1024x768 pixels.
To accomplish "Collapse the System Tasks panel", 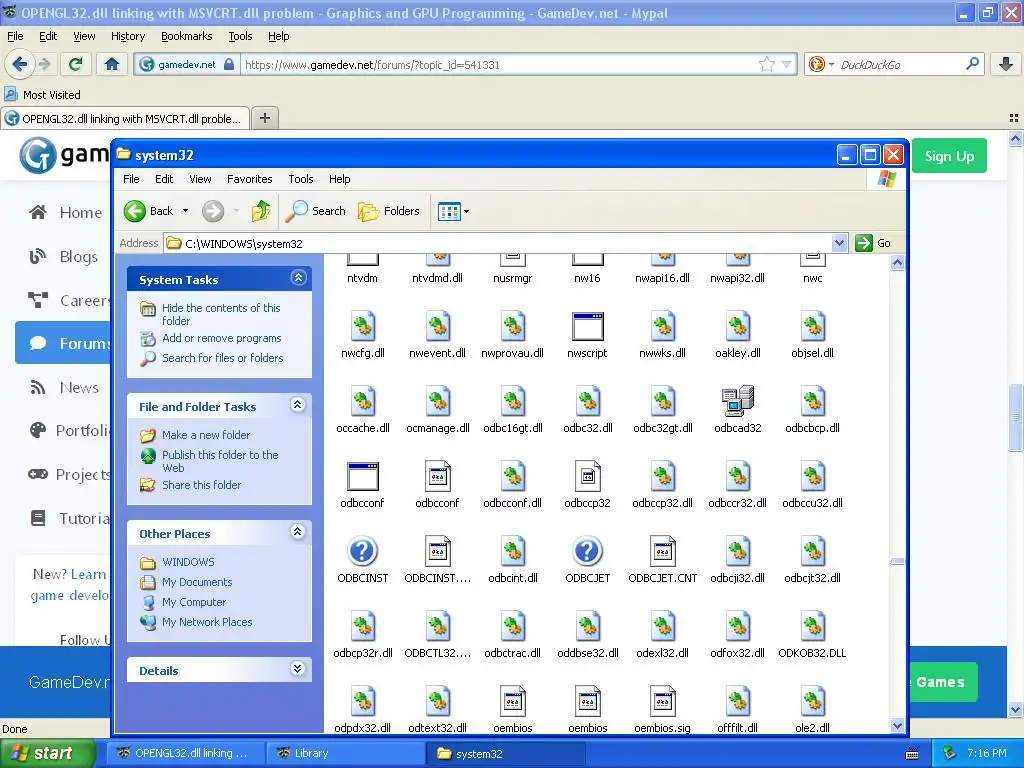I will point(298,278).
